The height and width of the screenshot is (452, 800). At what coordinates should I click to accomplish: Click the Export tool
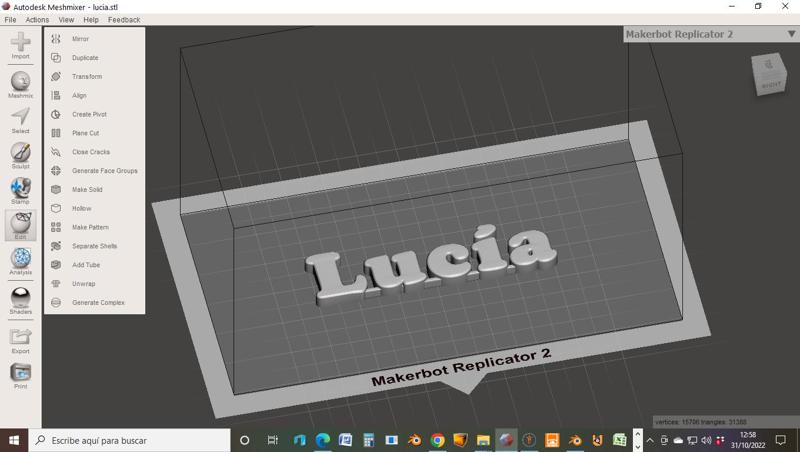[x=20, y=341]
